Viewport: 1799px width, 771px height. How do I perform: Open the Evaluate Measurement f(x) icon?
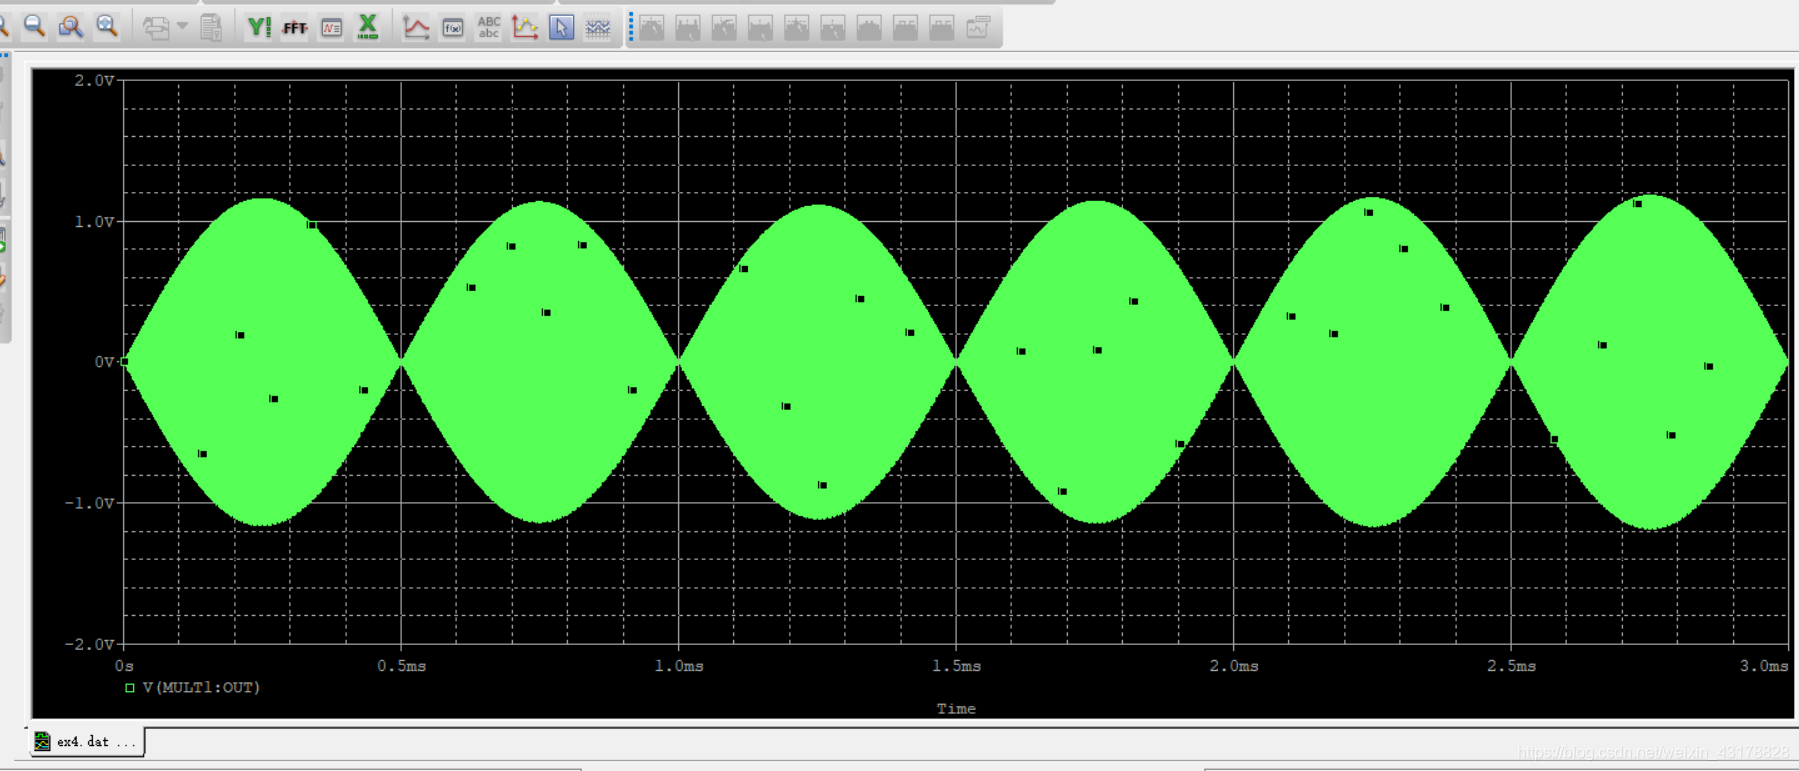point(453,27)
